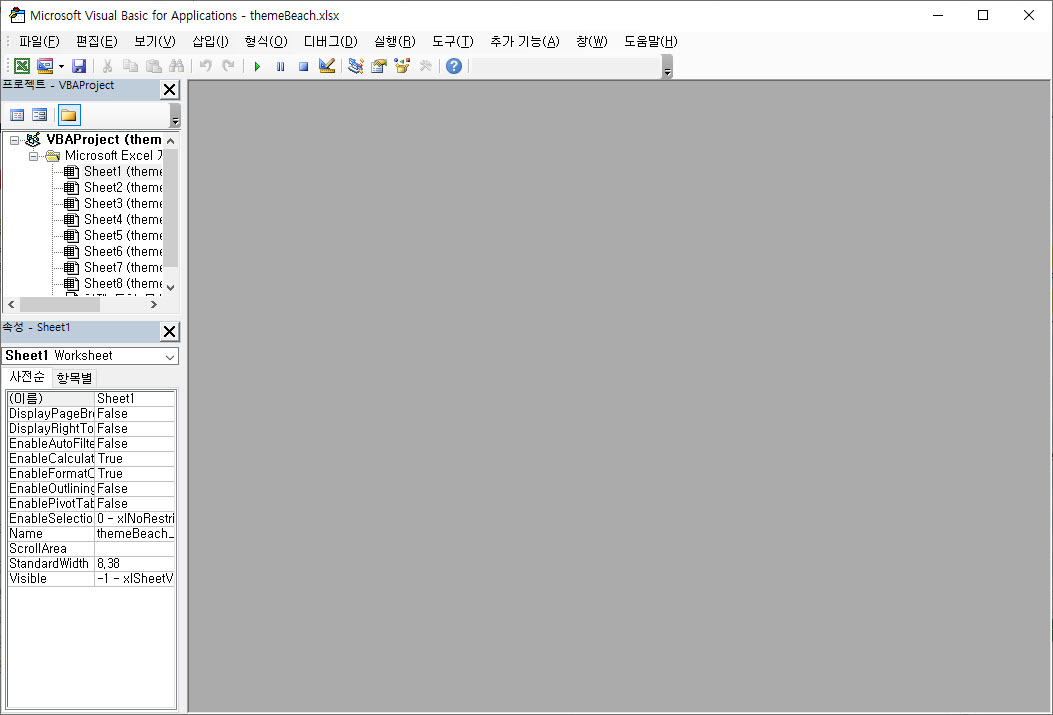Image resolution: width=1053 pixels, height=715 pixels.
Task: Select Sheet6 in project tree
Action: [123, 252]
